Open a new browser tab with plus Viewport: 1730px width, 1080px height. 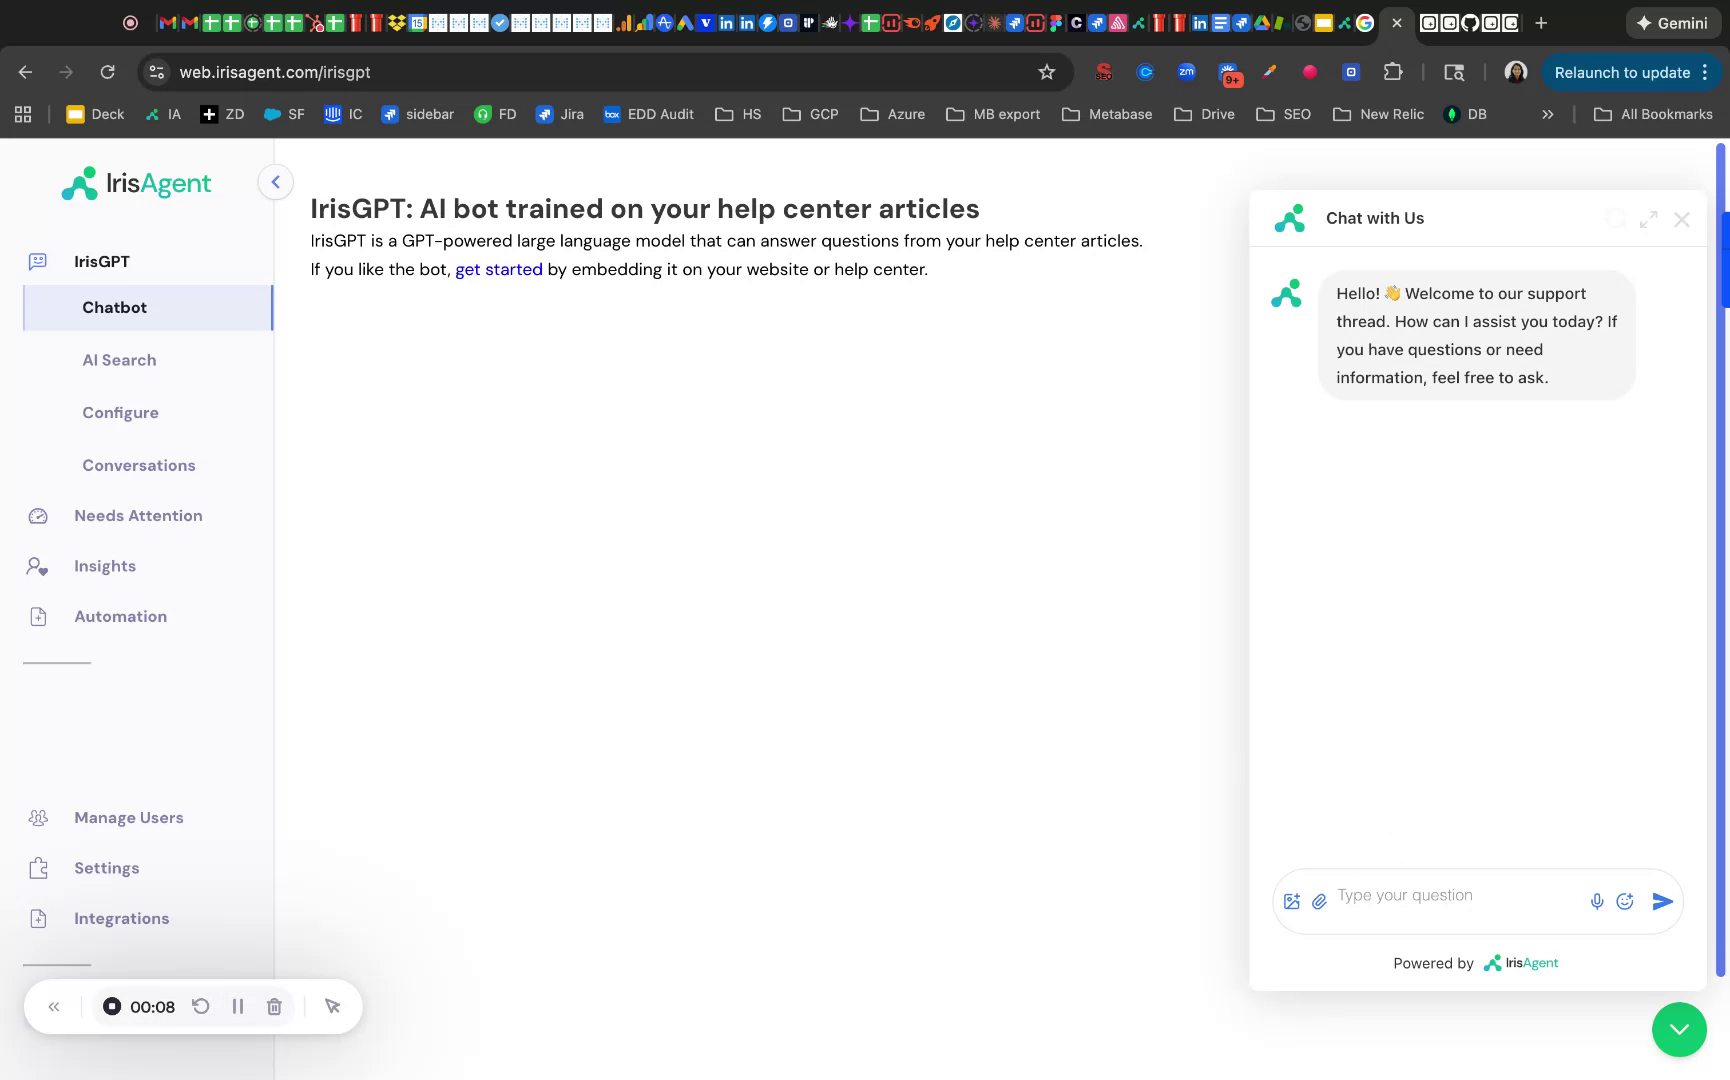[1541, 23]
